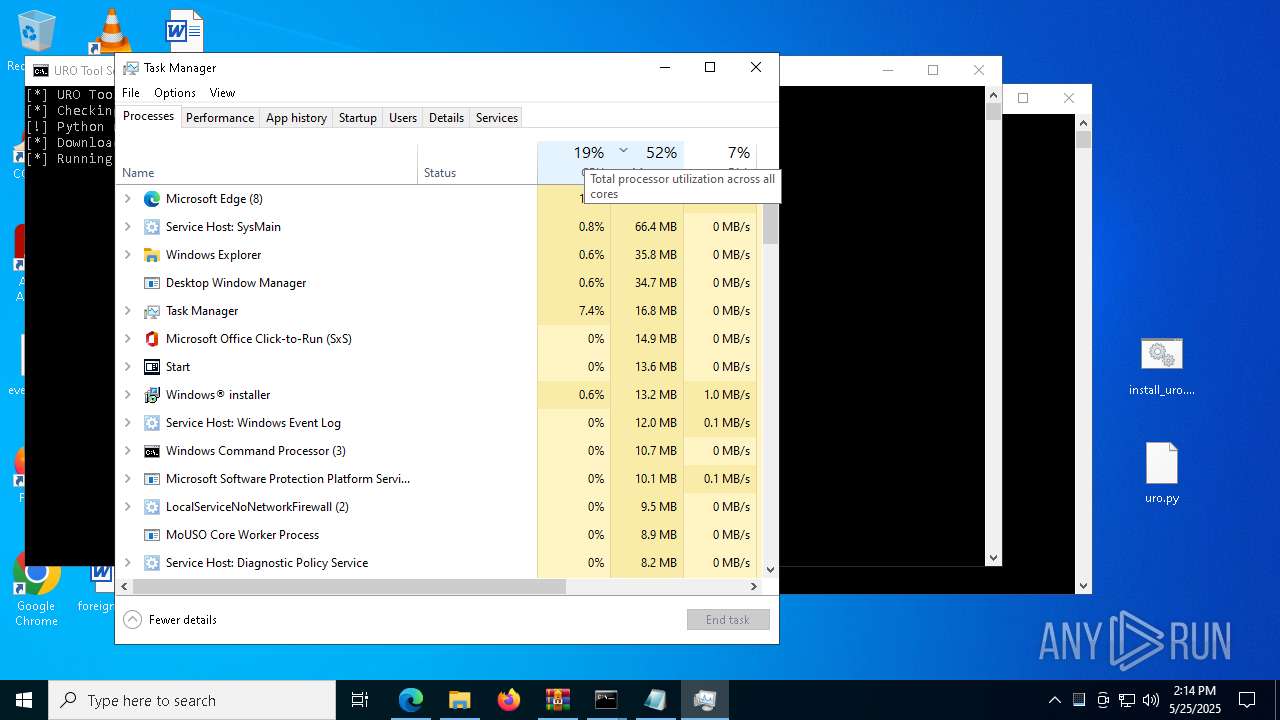This screenshot has height=720, width=1280.
Task: Switch to the Details tab
Action: point(446,118)
